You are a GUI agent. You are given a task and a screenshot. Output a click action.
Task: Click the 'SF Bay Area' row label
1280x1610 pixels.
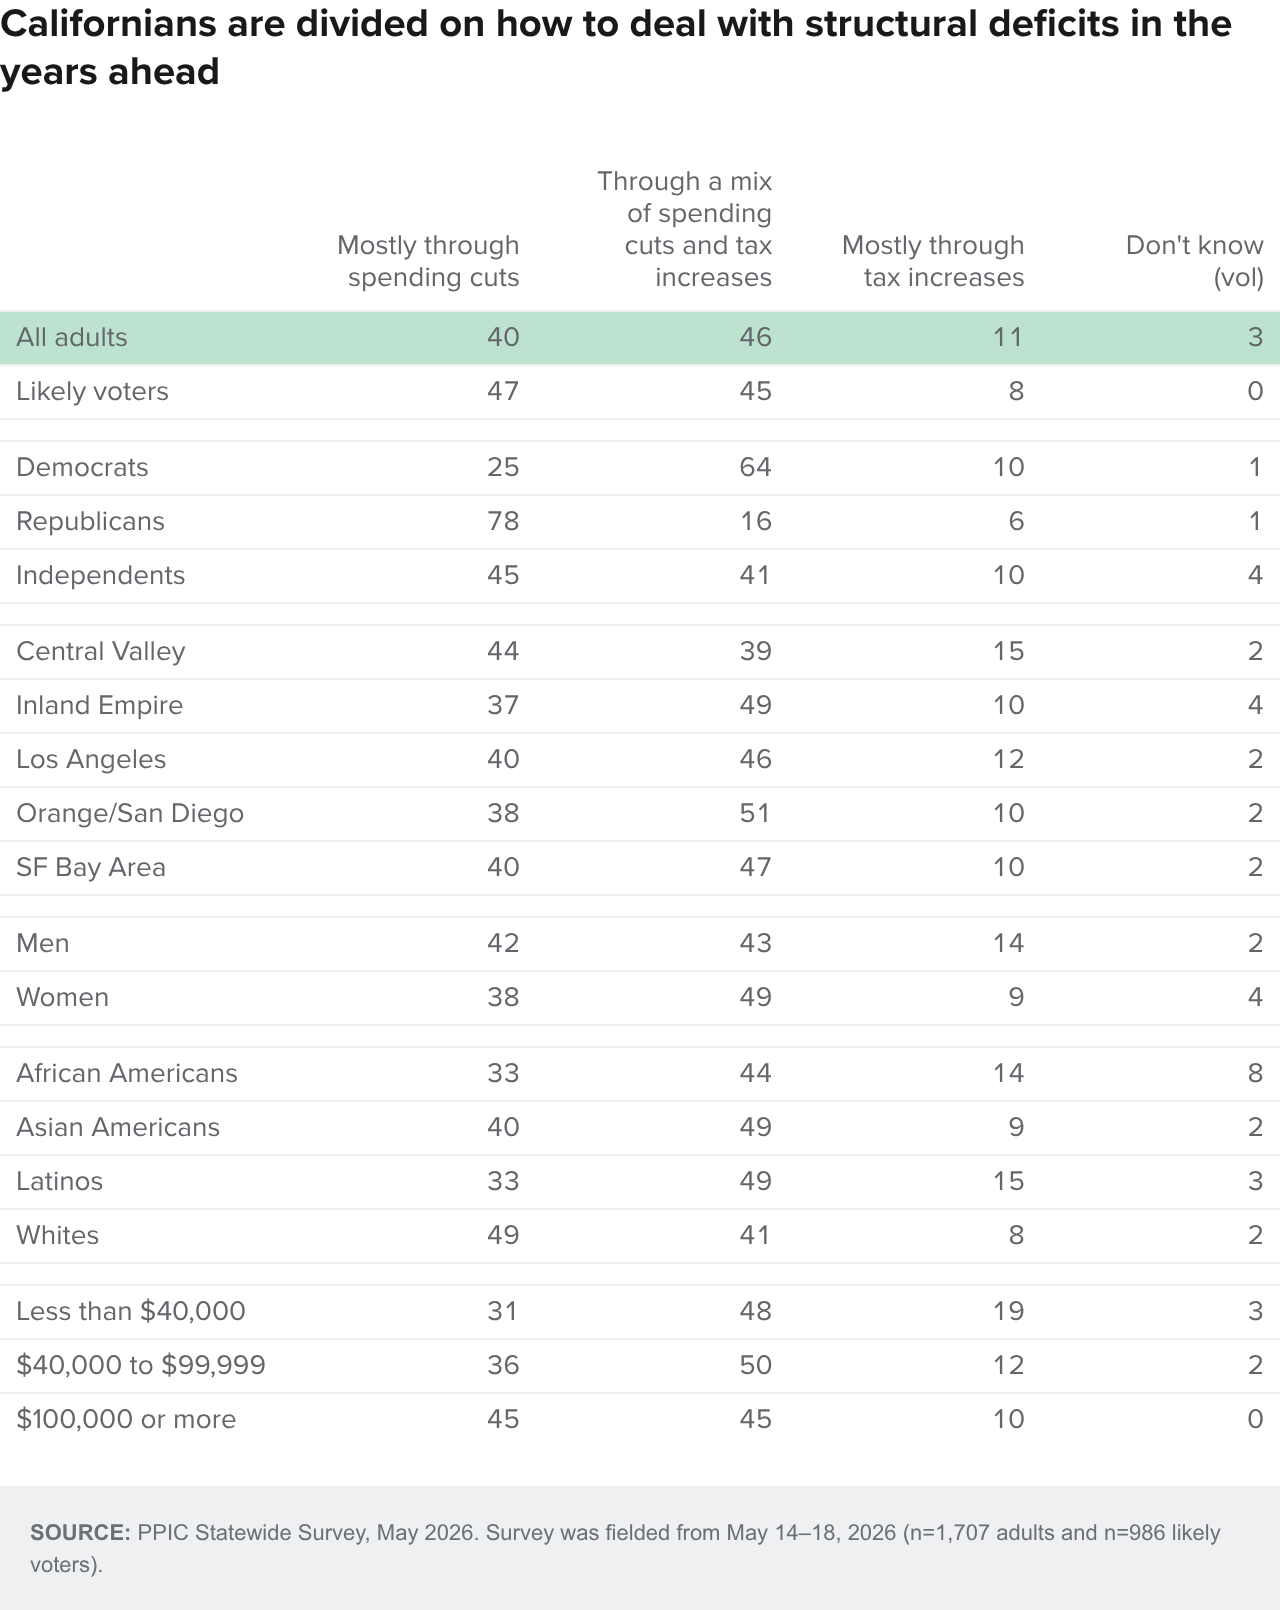coord(91,867)
